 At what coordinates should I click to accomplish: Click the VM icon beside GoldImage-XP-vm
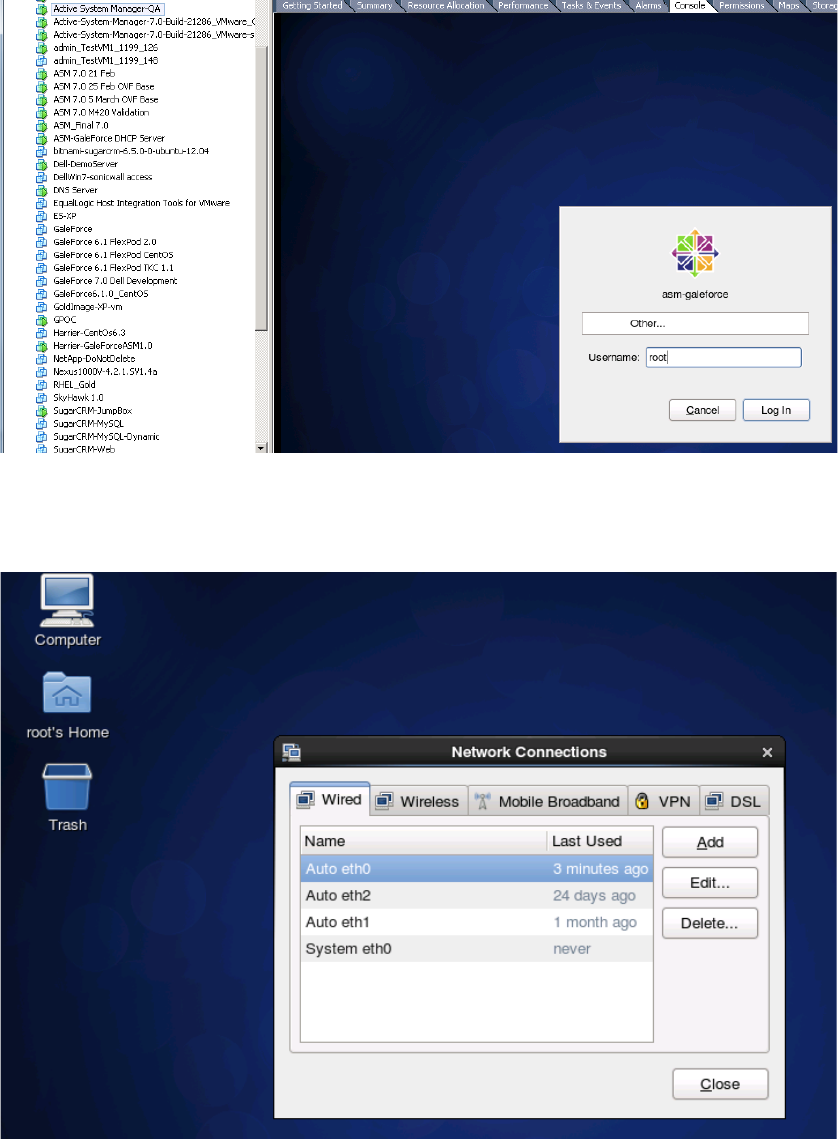pyautogui.click(x=42, y=307)
